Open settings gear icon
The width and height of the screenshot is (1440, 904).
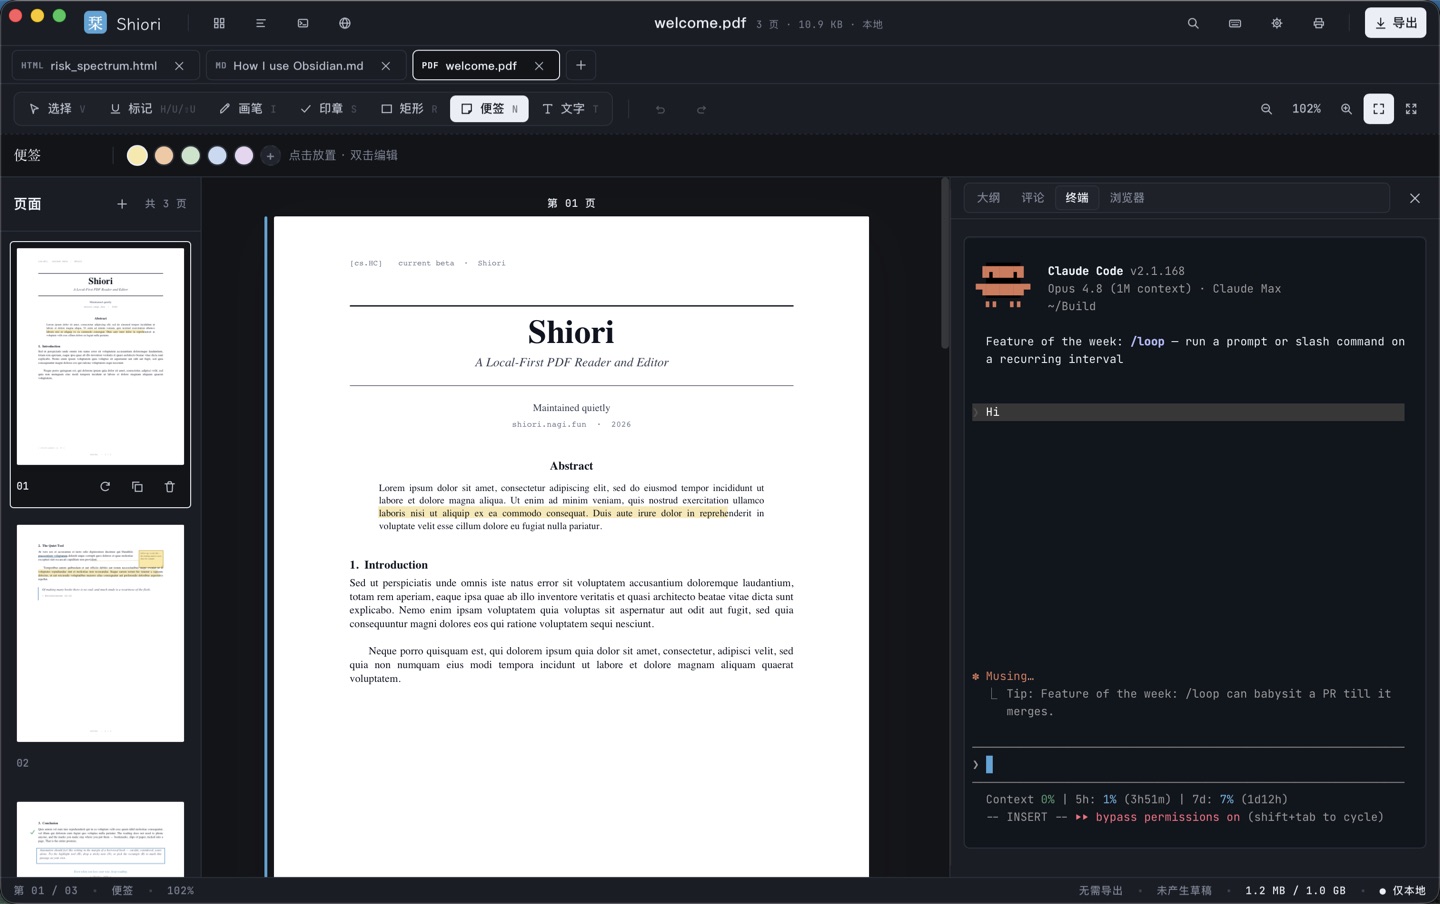click(1277, 23)
